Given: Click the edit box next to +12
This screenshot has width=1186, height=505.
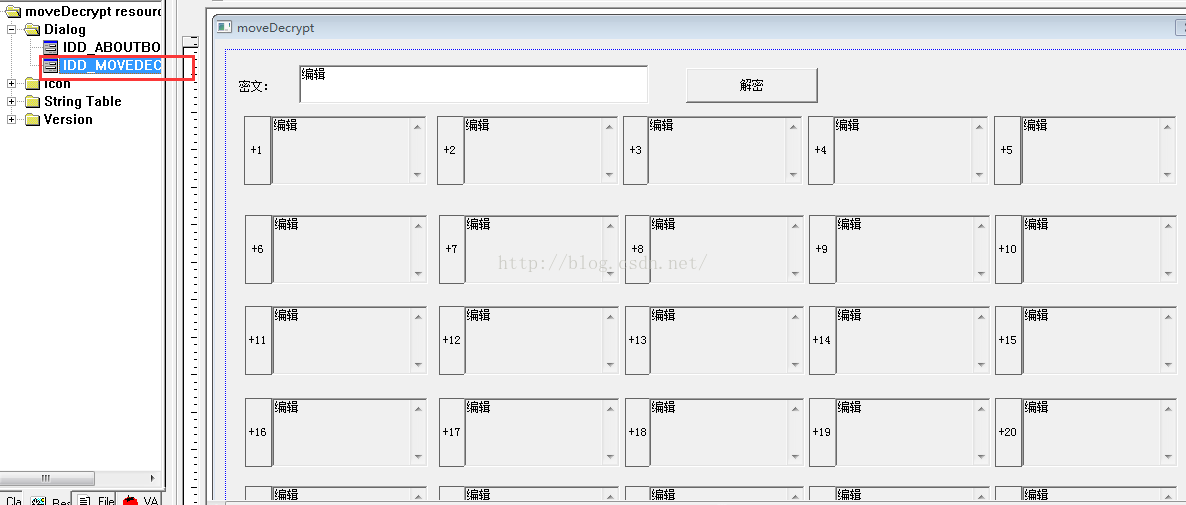Looking at the screenshot, I should [542, 340].
